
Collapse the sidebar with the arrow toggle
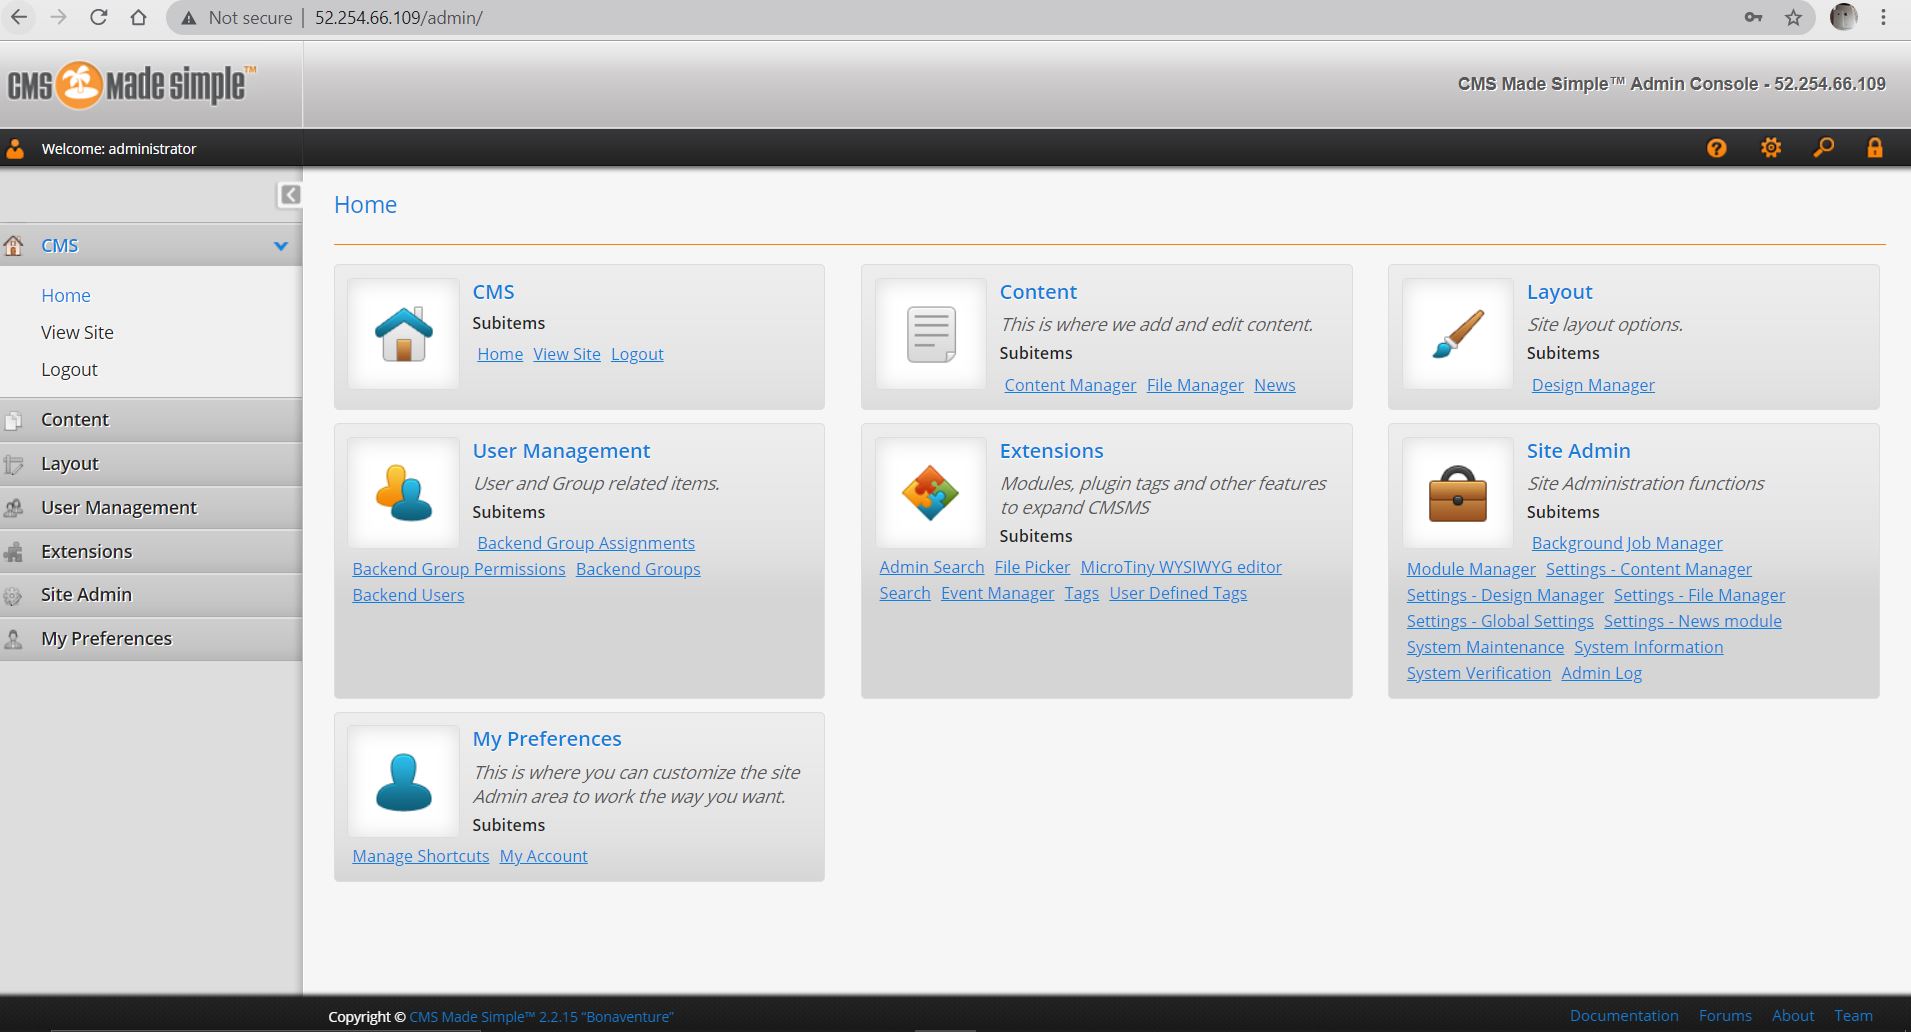coord(289,195)
